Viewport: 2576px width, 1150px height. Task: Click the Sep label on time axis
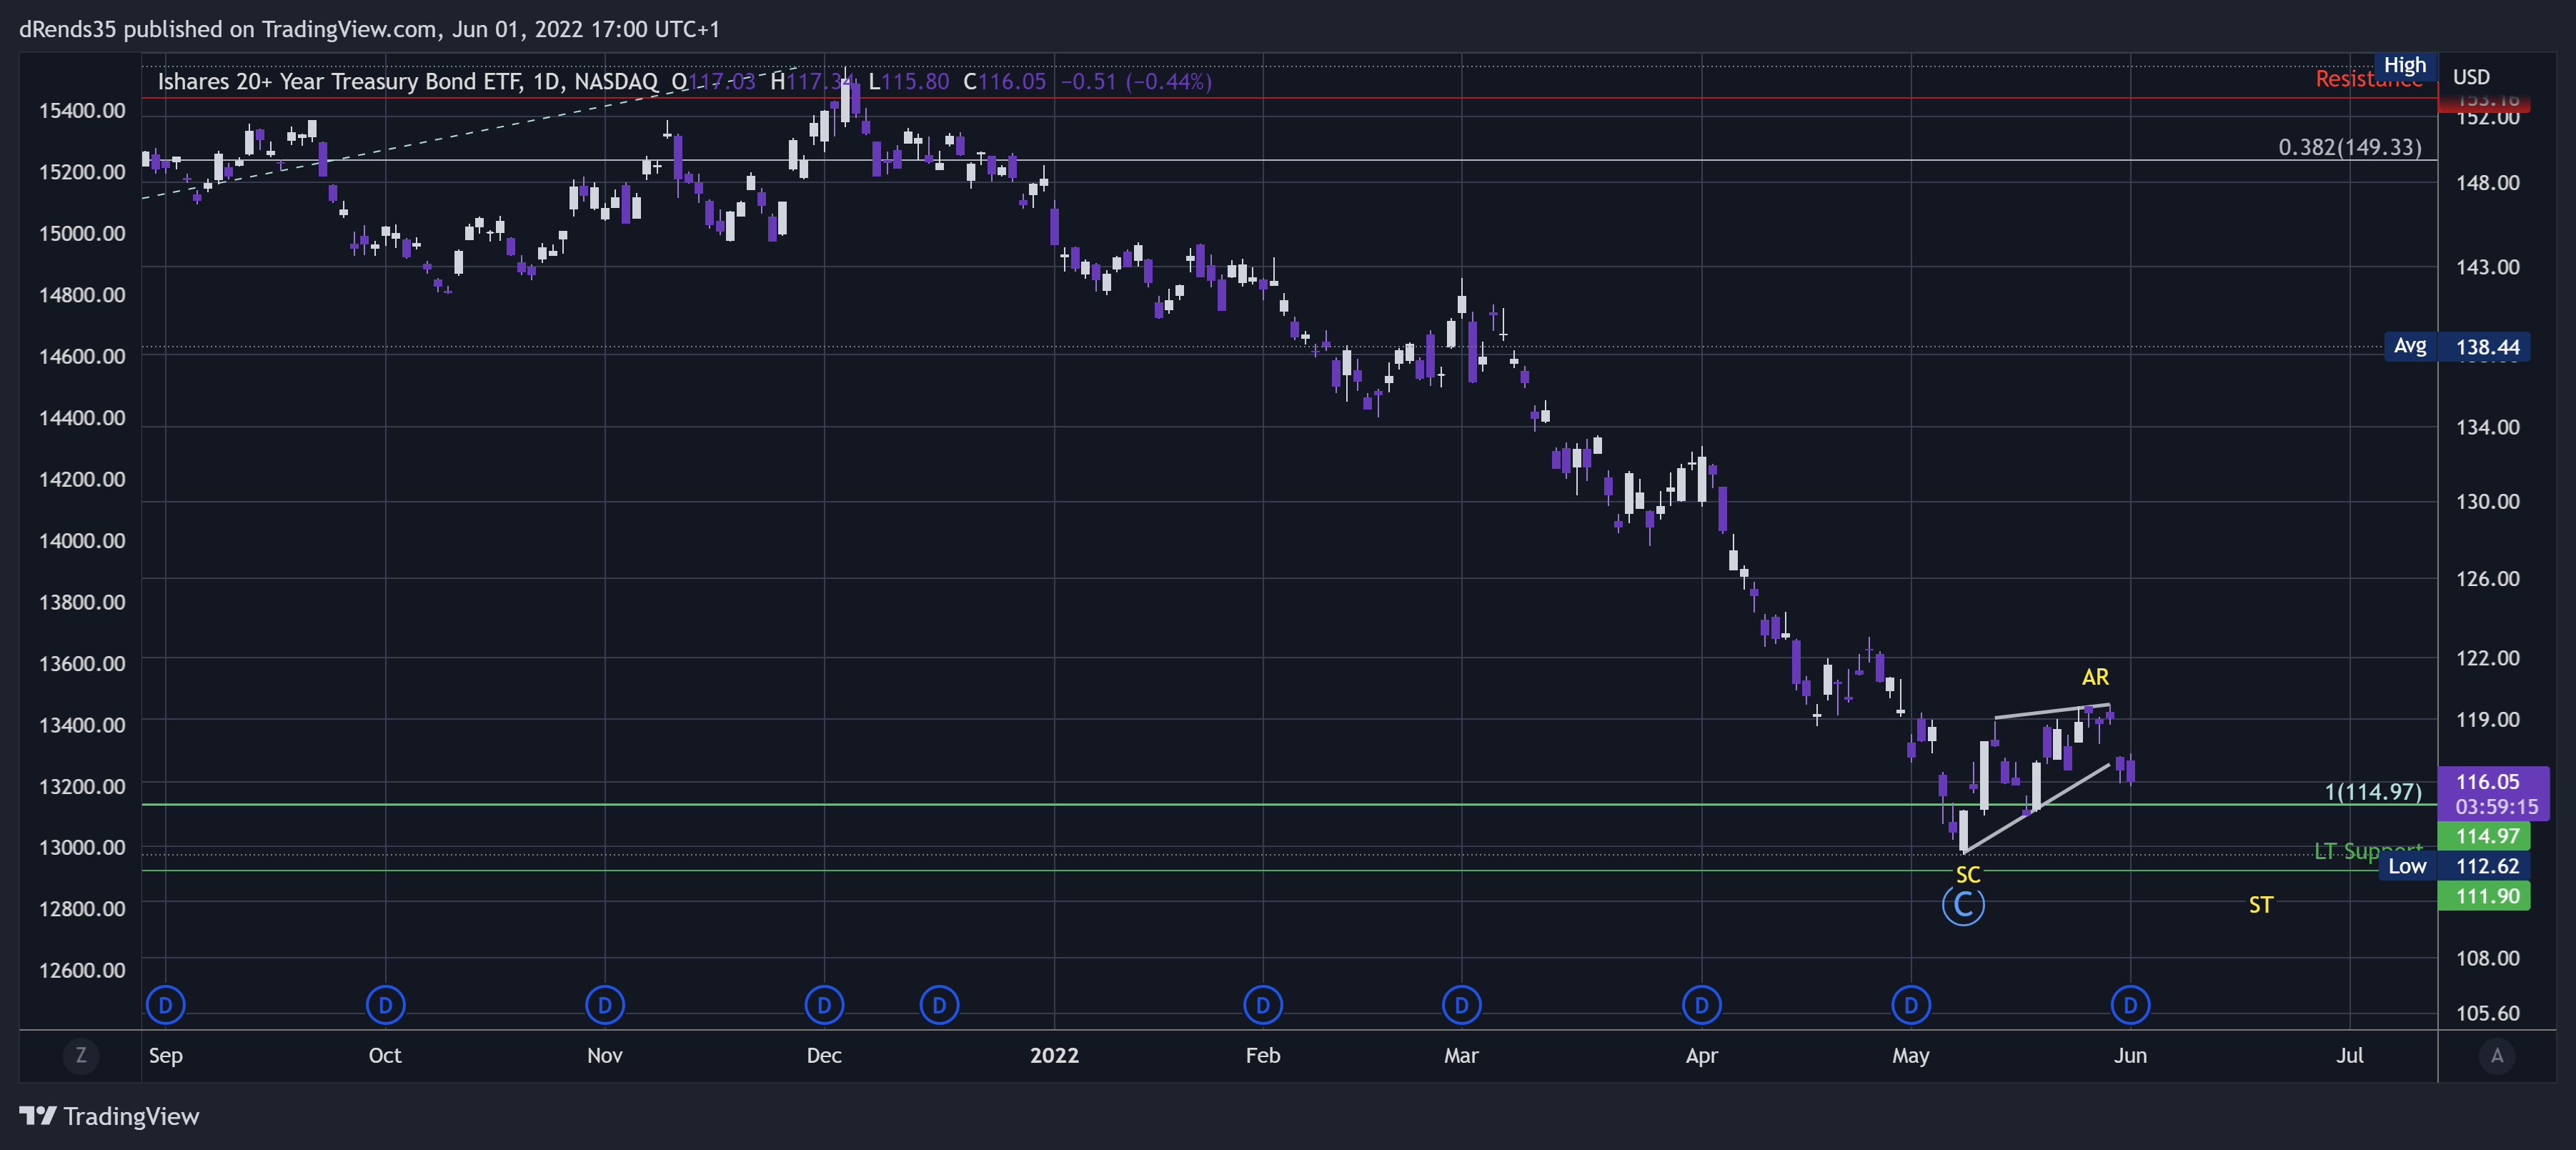point(165,1055)
